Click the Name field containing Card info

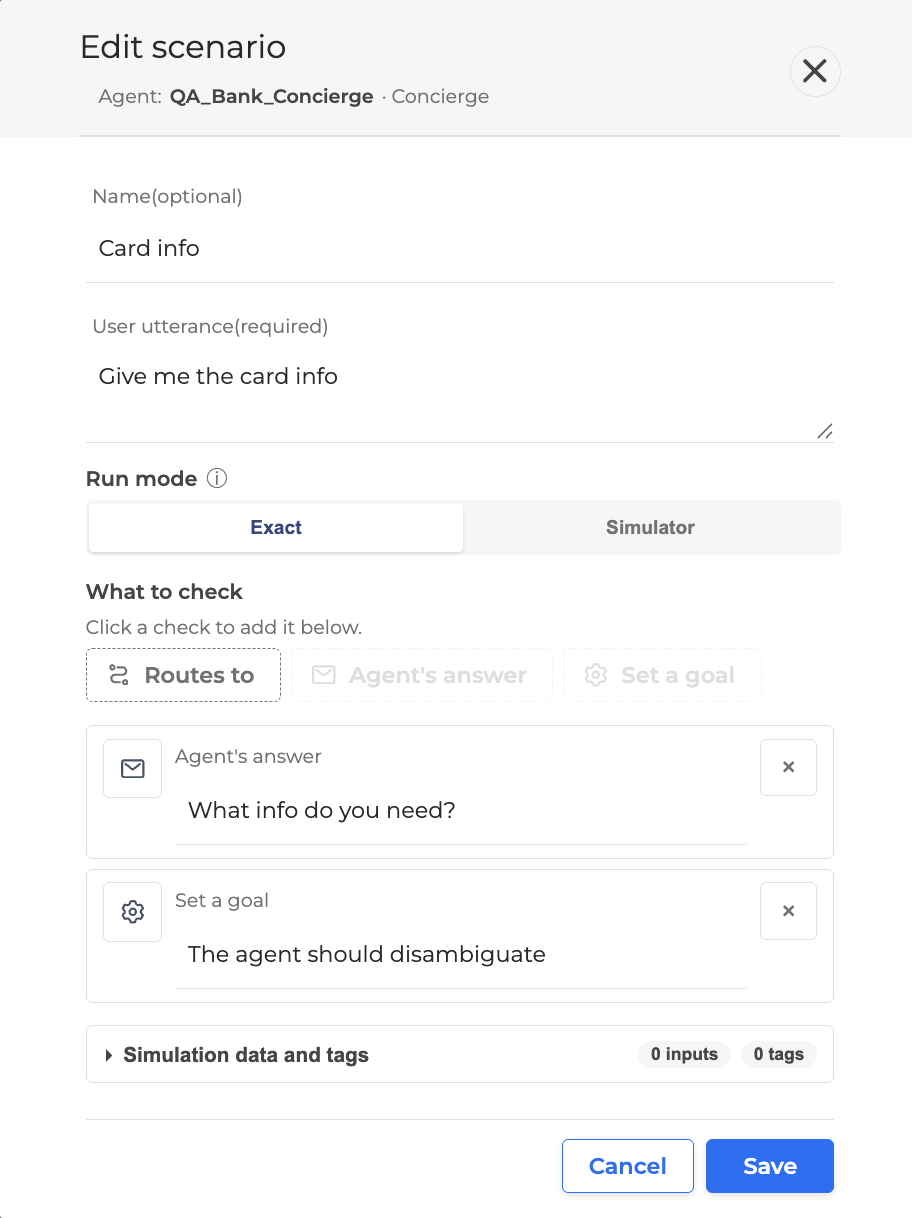460,248
